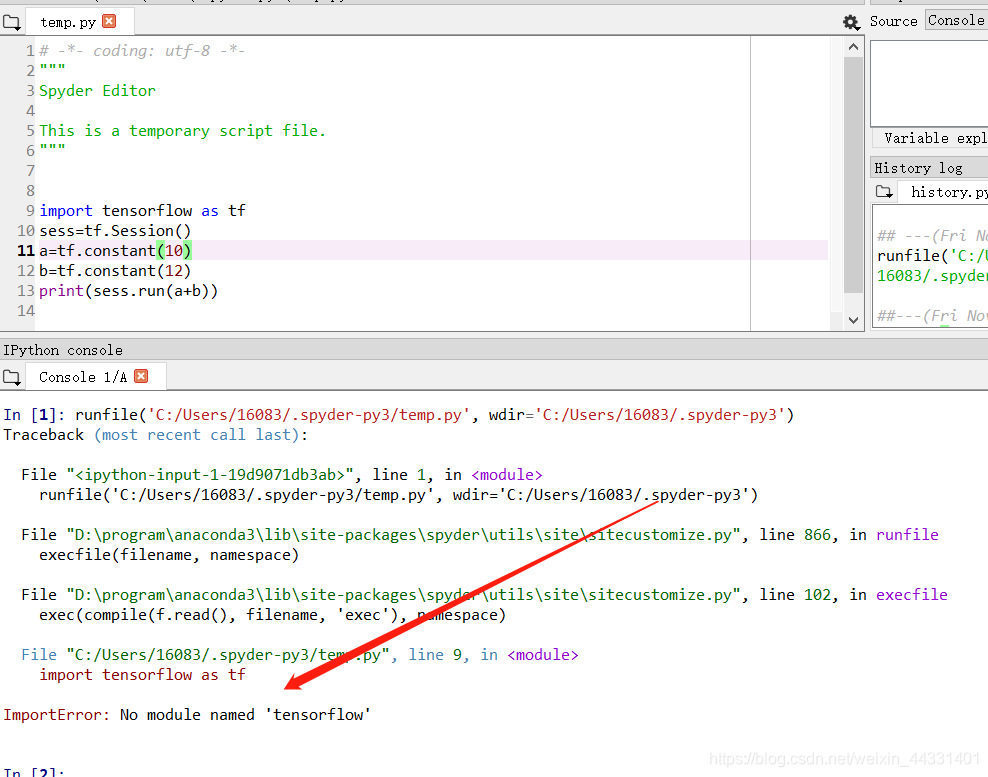Viewport: 988px width, 777px height.
Task: Click 'This is a temporary script file.' line
Action: 182,130
